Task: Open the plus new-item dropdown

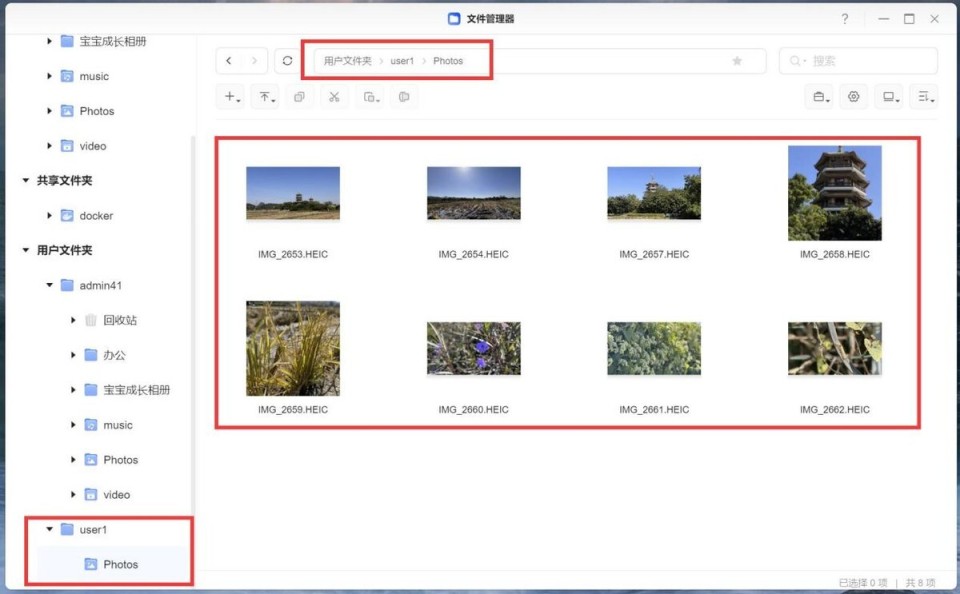Action: coord(231,97)
